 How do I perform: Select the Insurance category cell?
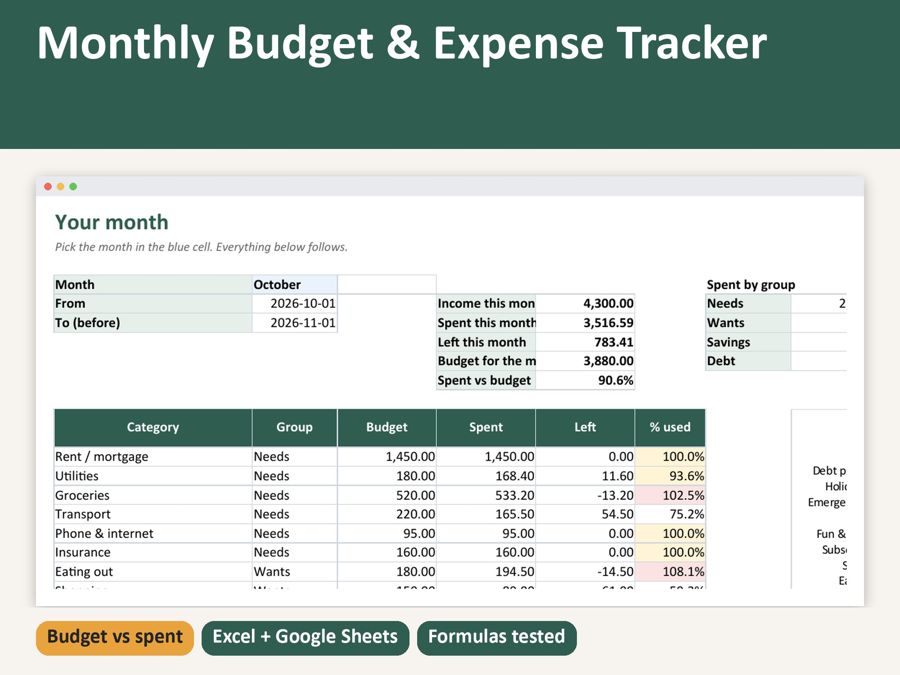tap(153, 552)
